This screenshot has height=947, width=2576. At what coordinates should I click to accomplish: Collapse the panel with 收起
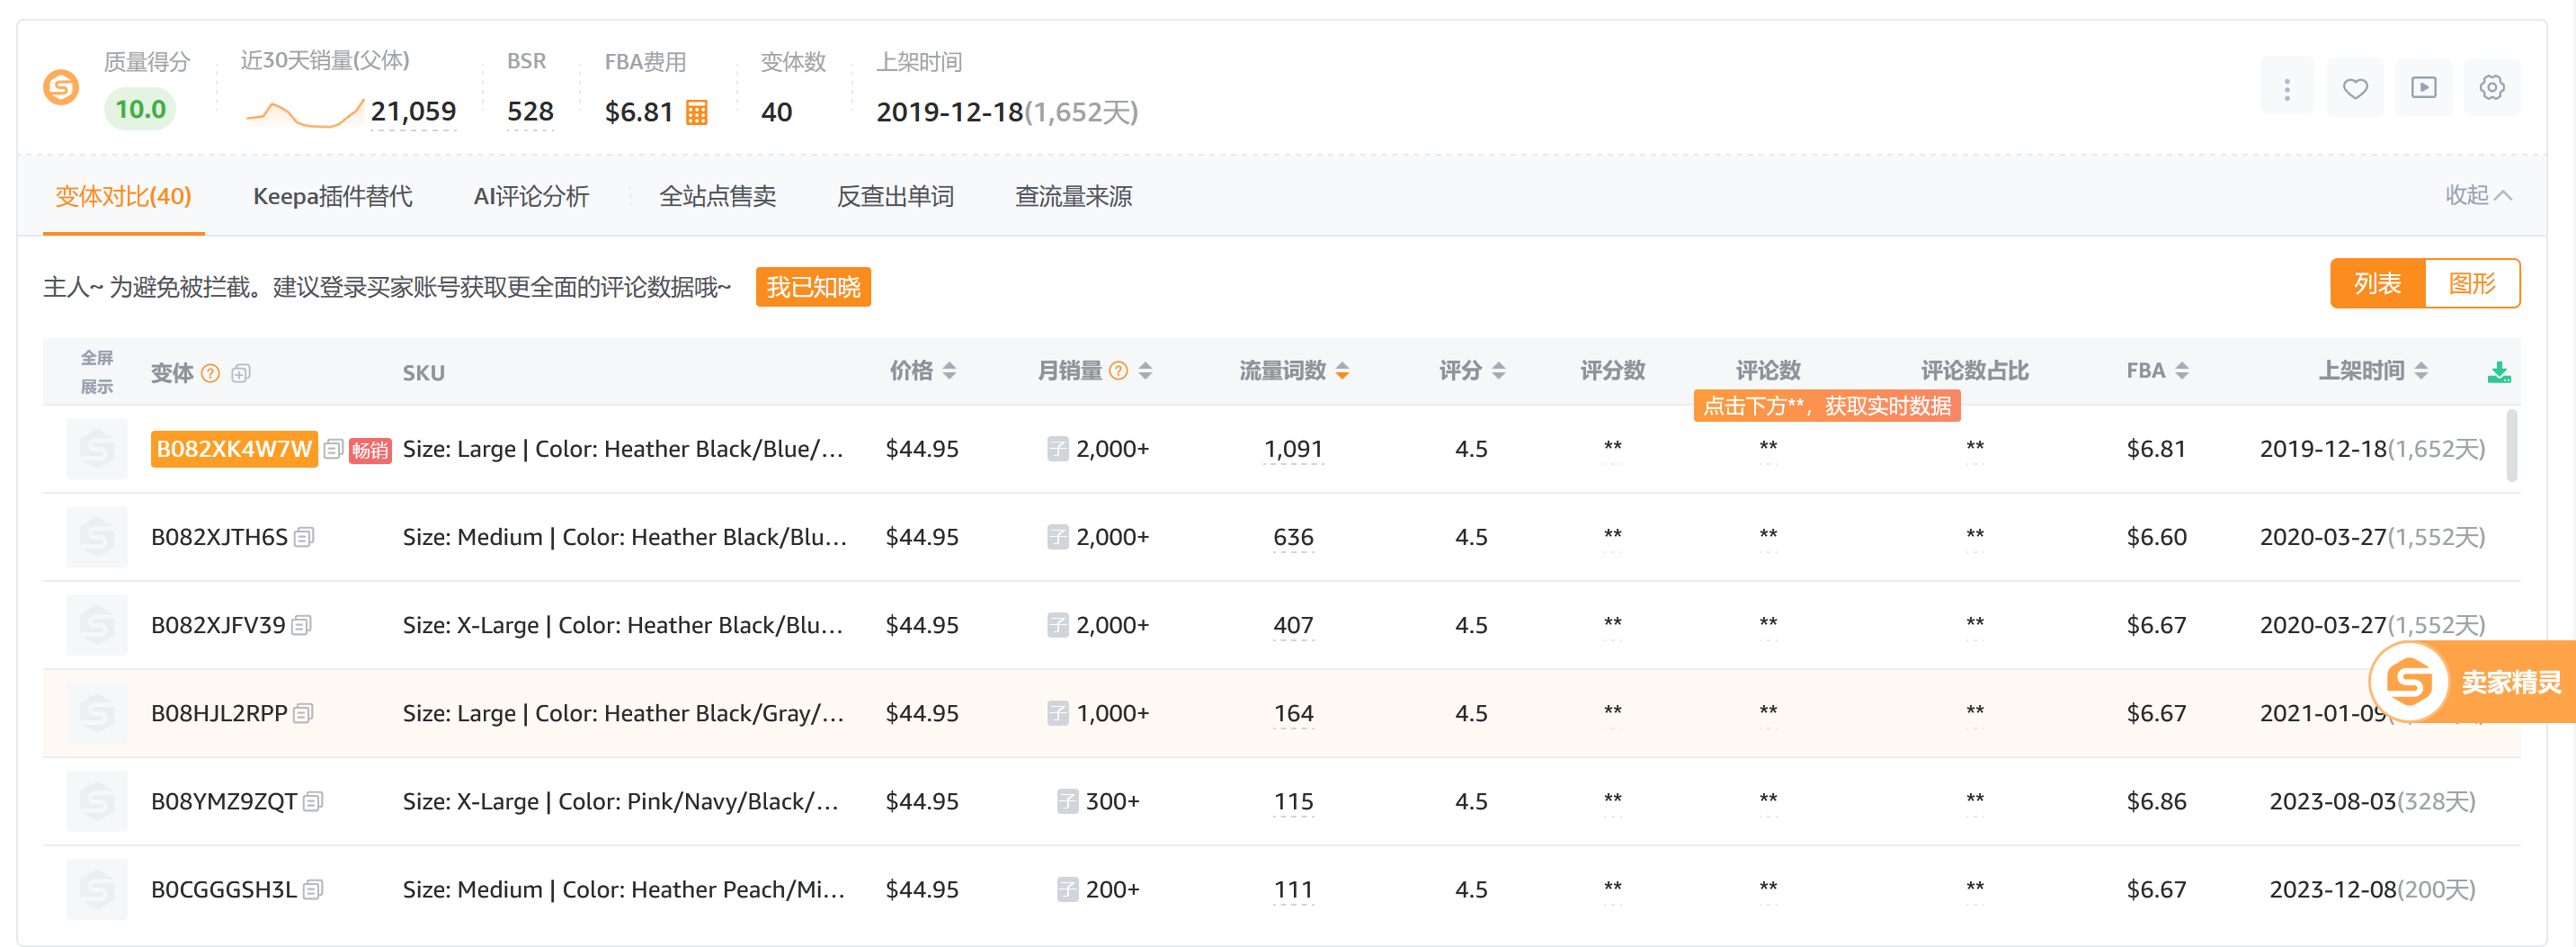pos(2478,195)
